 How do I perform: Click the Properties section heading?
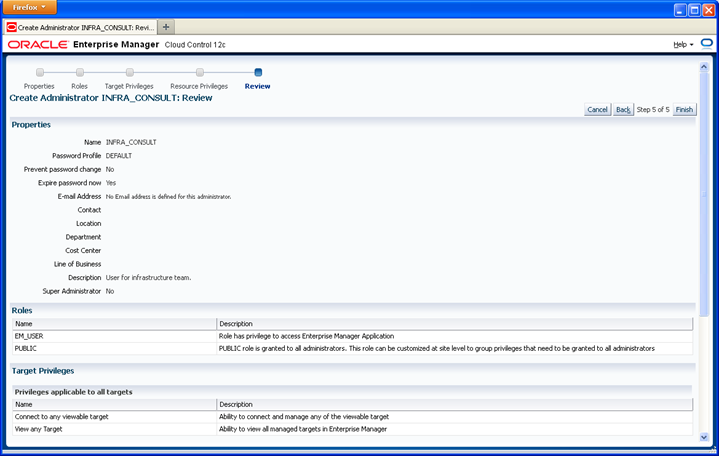point(31,125)
